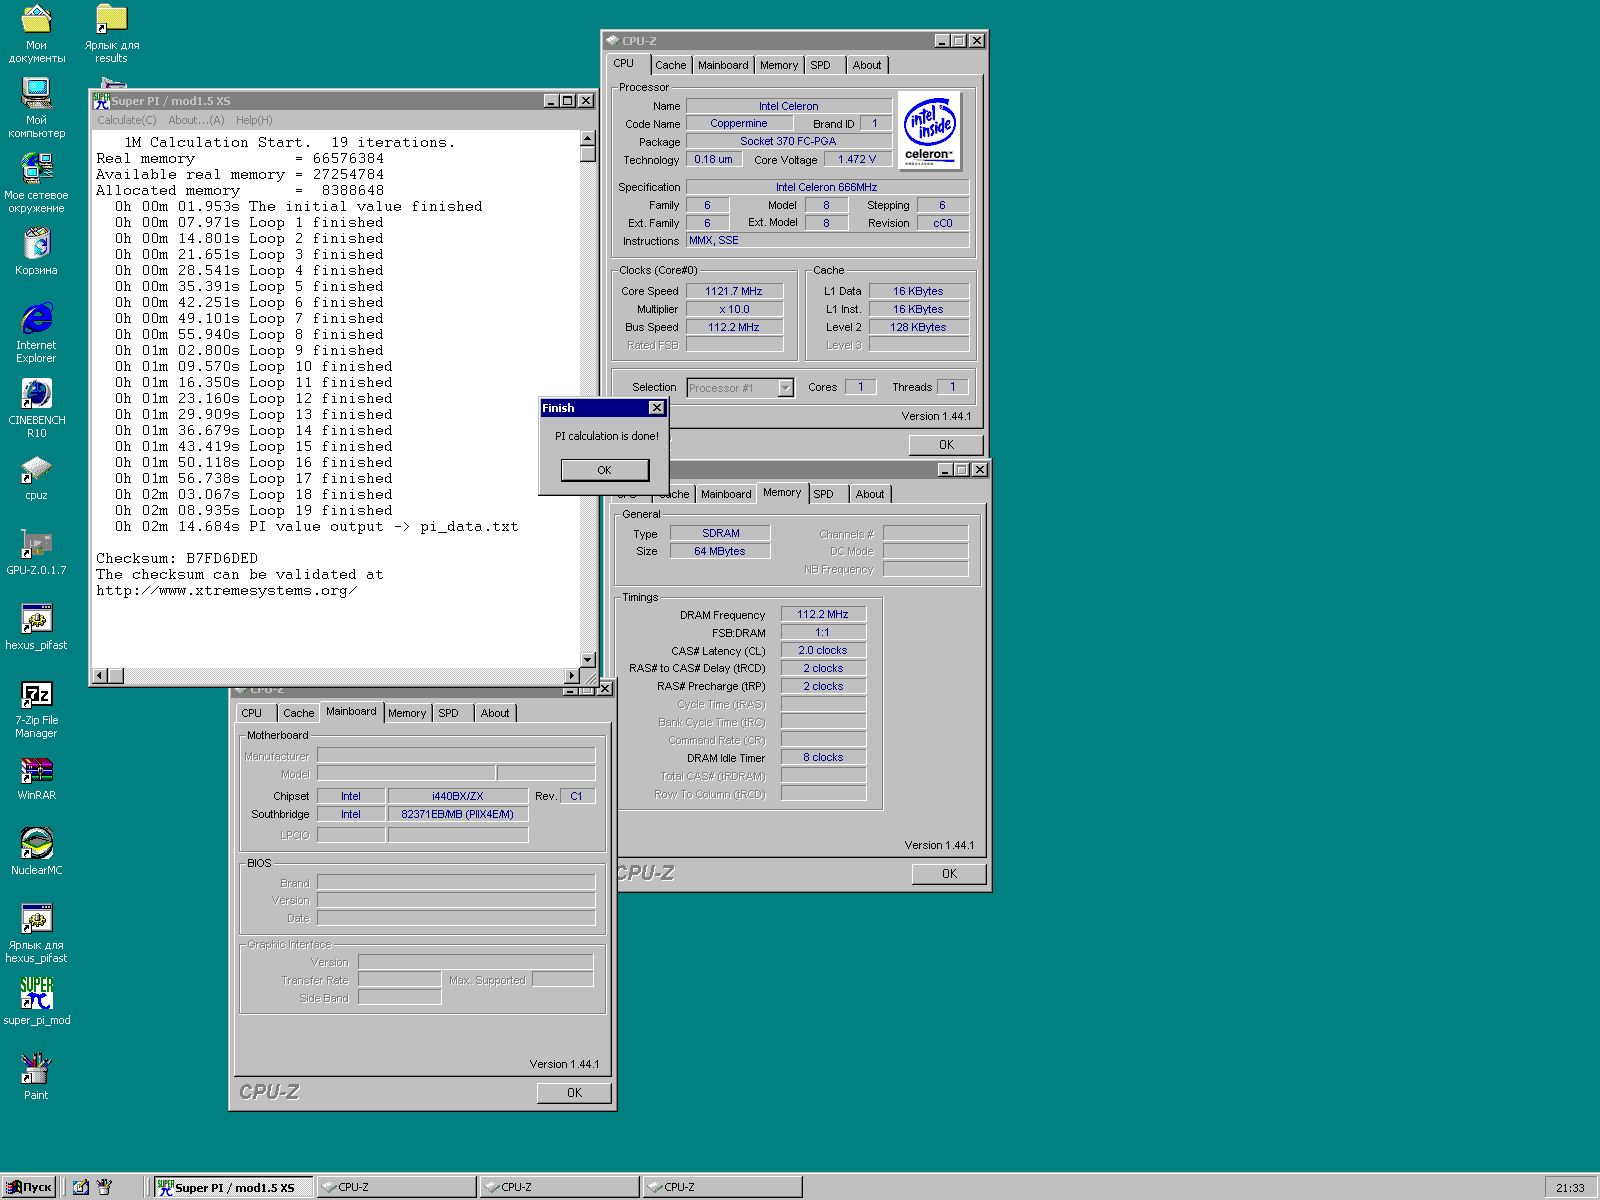Click the second quick launch icon in taskbar
1600x1200 pixels.
pos(104,1187)
